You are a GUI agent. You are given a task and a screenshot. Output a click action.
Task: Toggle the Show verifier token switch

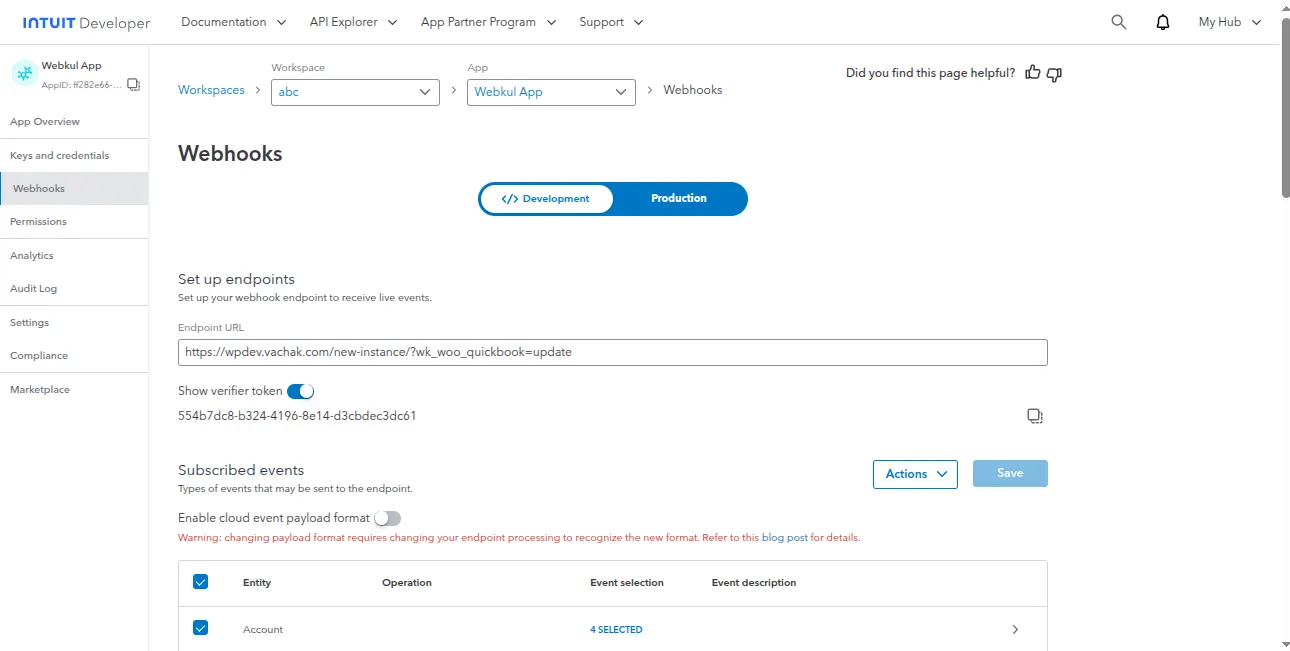click(300, 391)
